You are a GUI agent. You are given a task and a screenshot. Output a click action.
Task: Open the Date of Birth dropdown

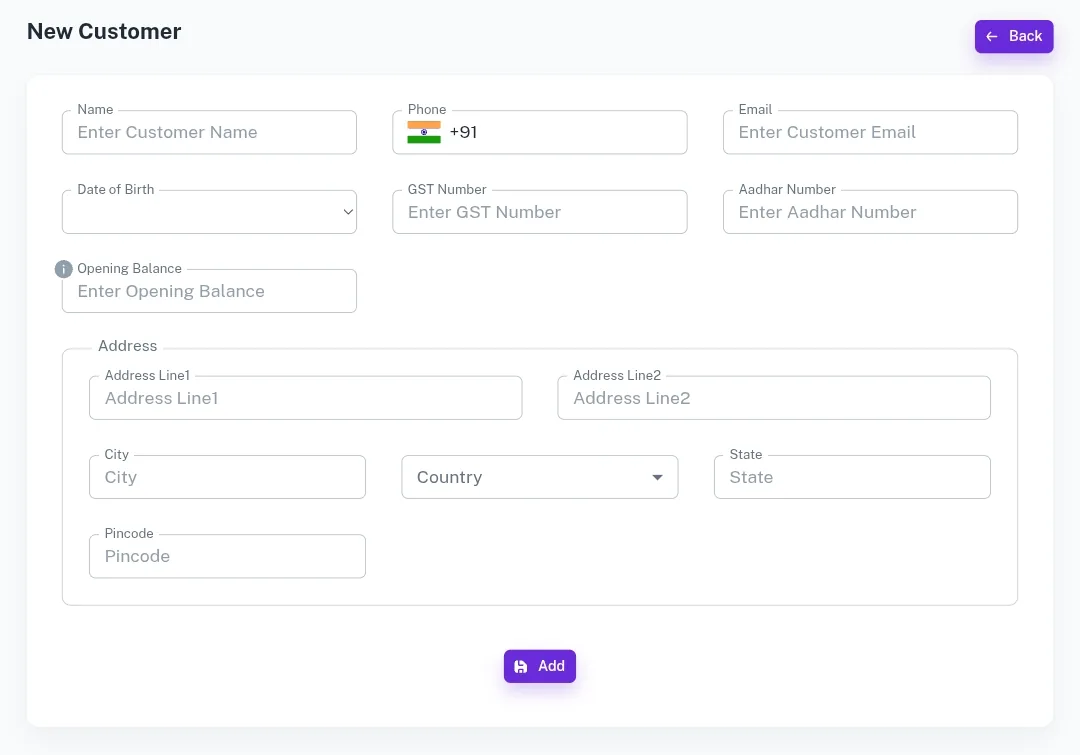[209, 212]
